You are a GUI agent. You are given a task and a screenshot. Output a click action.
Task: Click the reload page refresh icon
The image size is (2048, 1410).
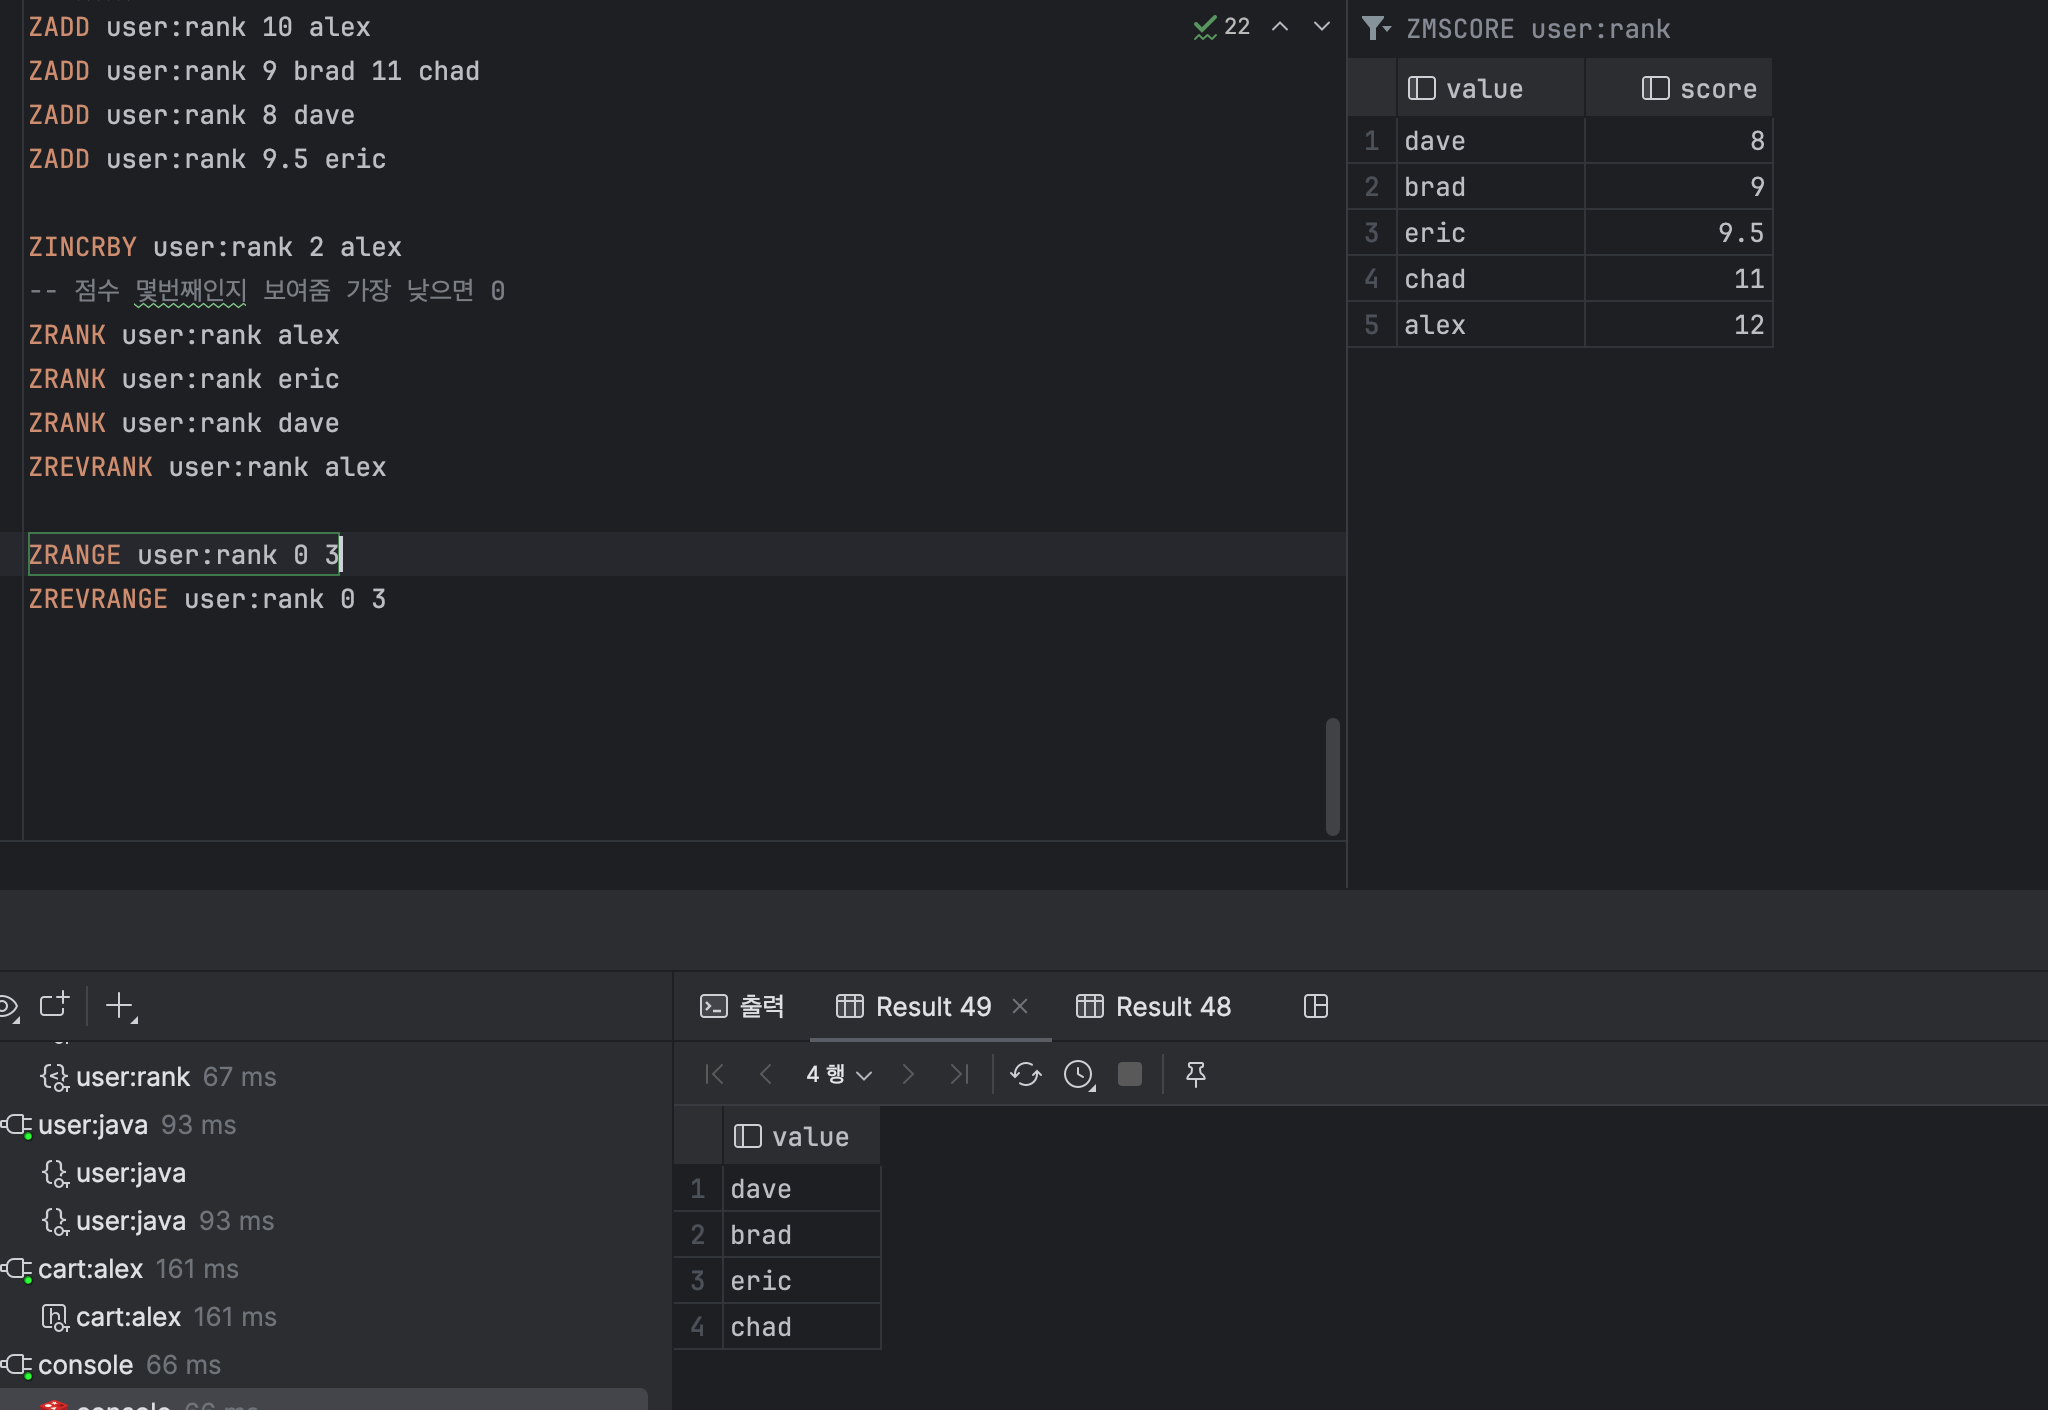point(1025,1074)
